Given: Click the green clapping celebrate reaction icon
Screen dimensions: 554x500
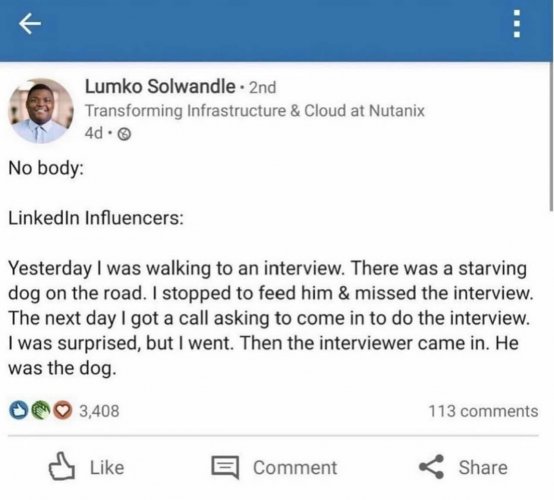Looking at the screenshot, I should (41, 410).
